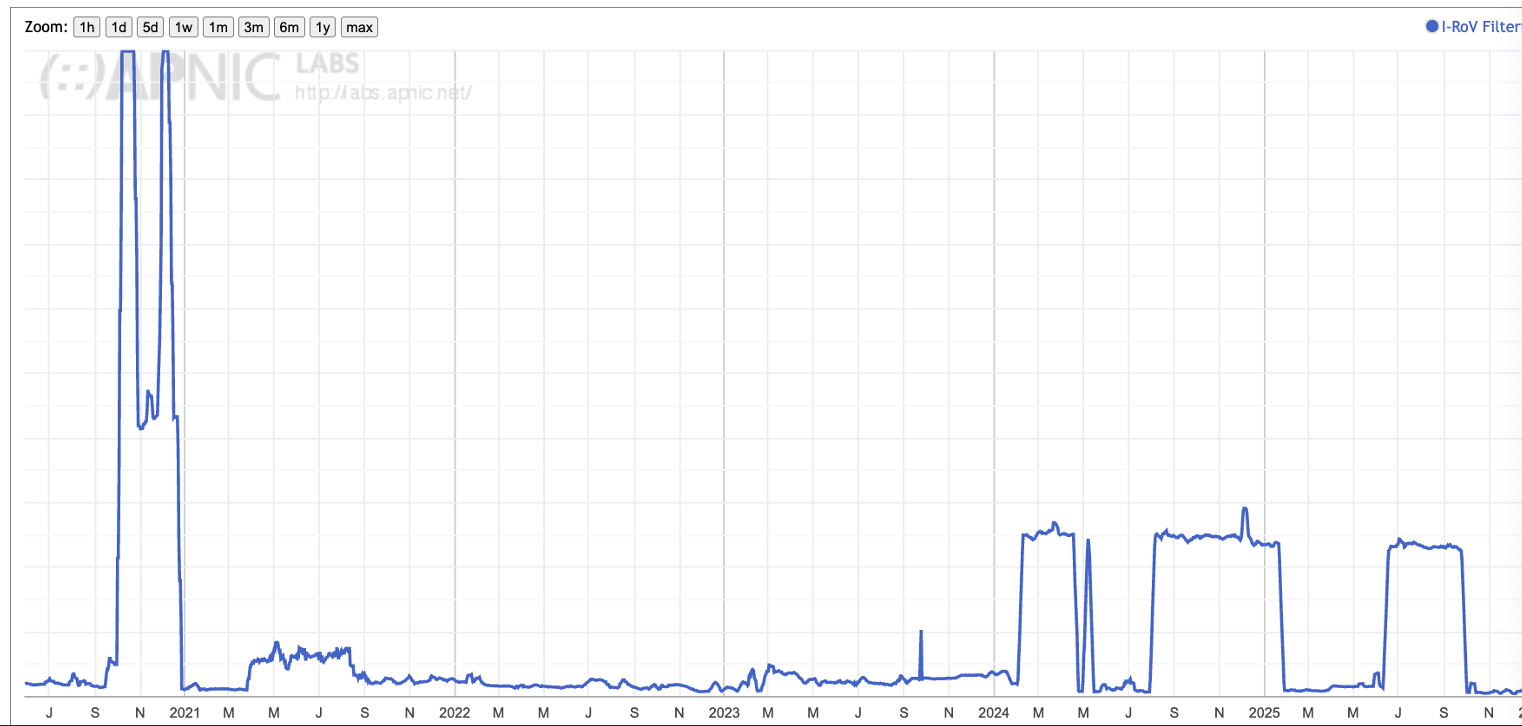Select the 2025 year axis marker
The image size is (1522, 726).
[1264, 713]
